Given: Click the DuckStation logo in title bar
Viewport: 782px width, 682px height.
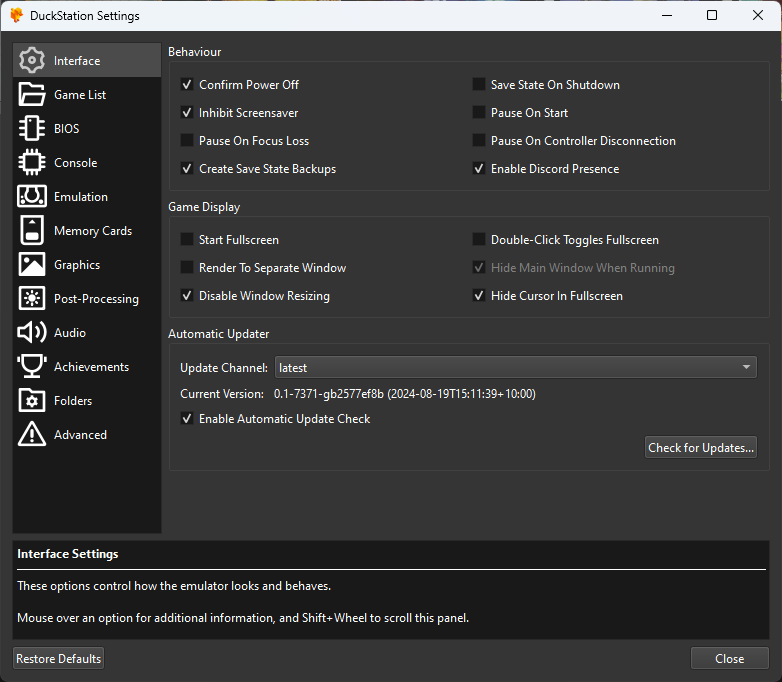Looking at the screenshot, I should [x=16, y=15].
